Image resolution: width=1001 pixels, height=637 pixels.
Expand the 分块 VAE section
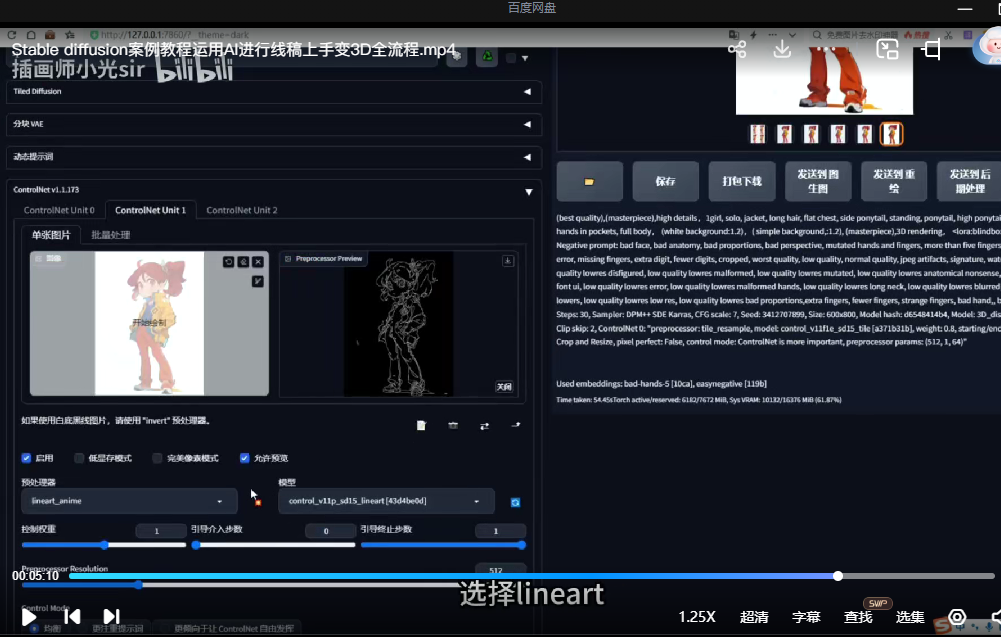[273, 124]
